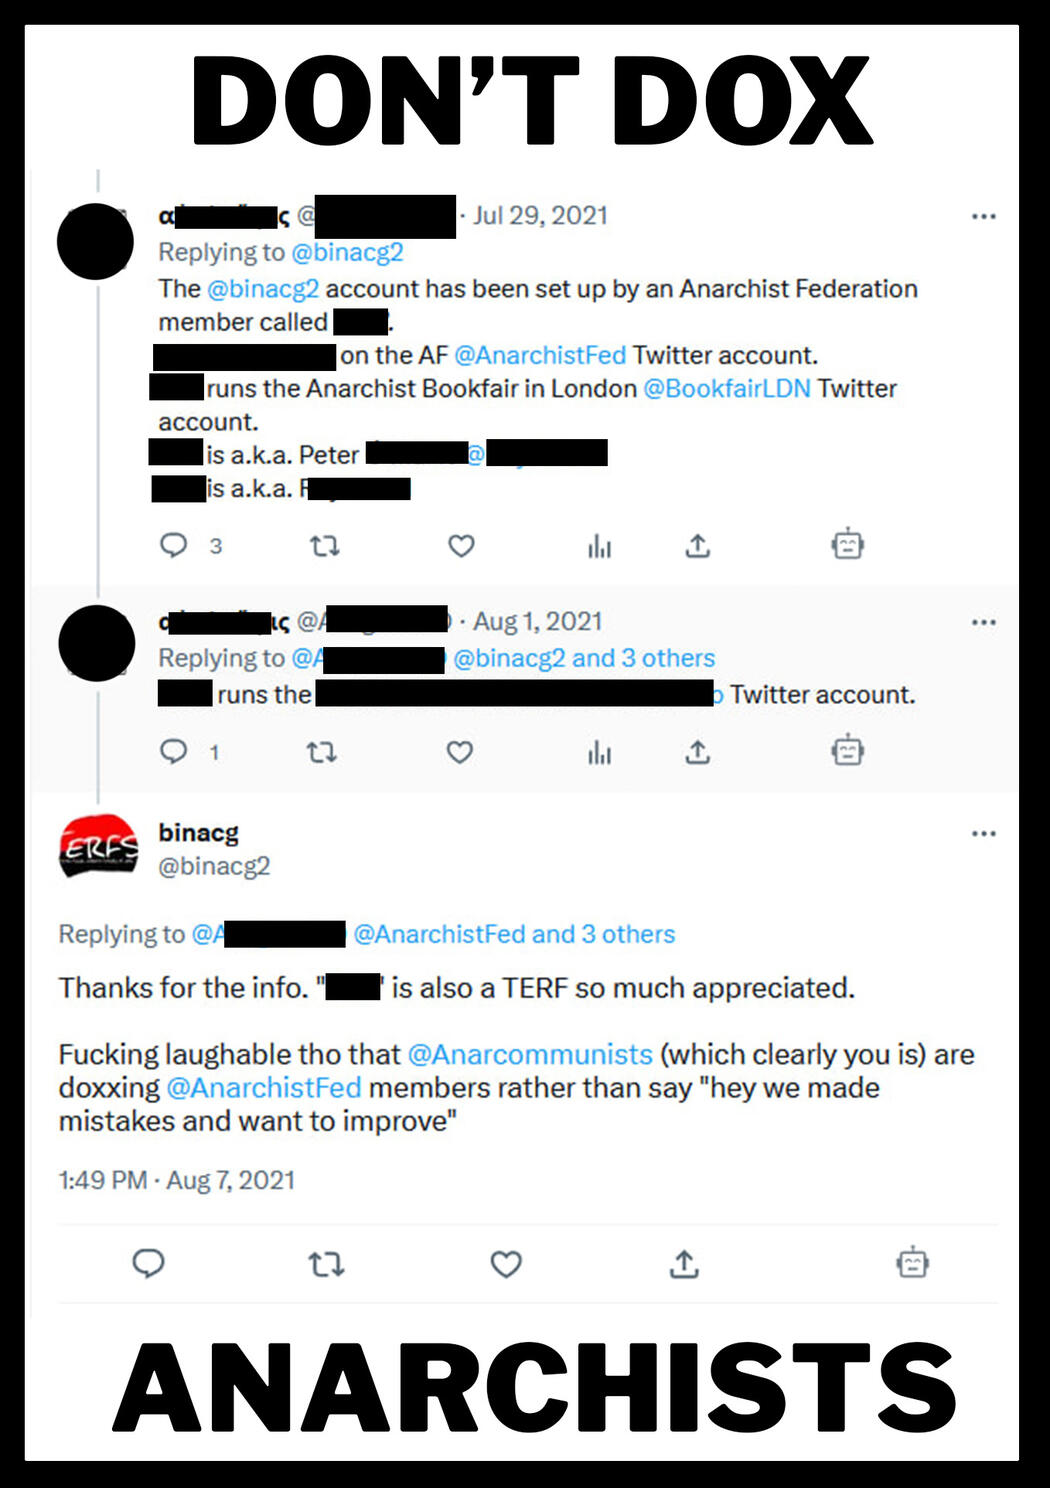Share the Aug 1, 2021 tweet
The height and width of the screenshot is (1488, 1050).
tap(697, 752)
